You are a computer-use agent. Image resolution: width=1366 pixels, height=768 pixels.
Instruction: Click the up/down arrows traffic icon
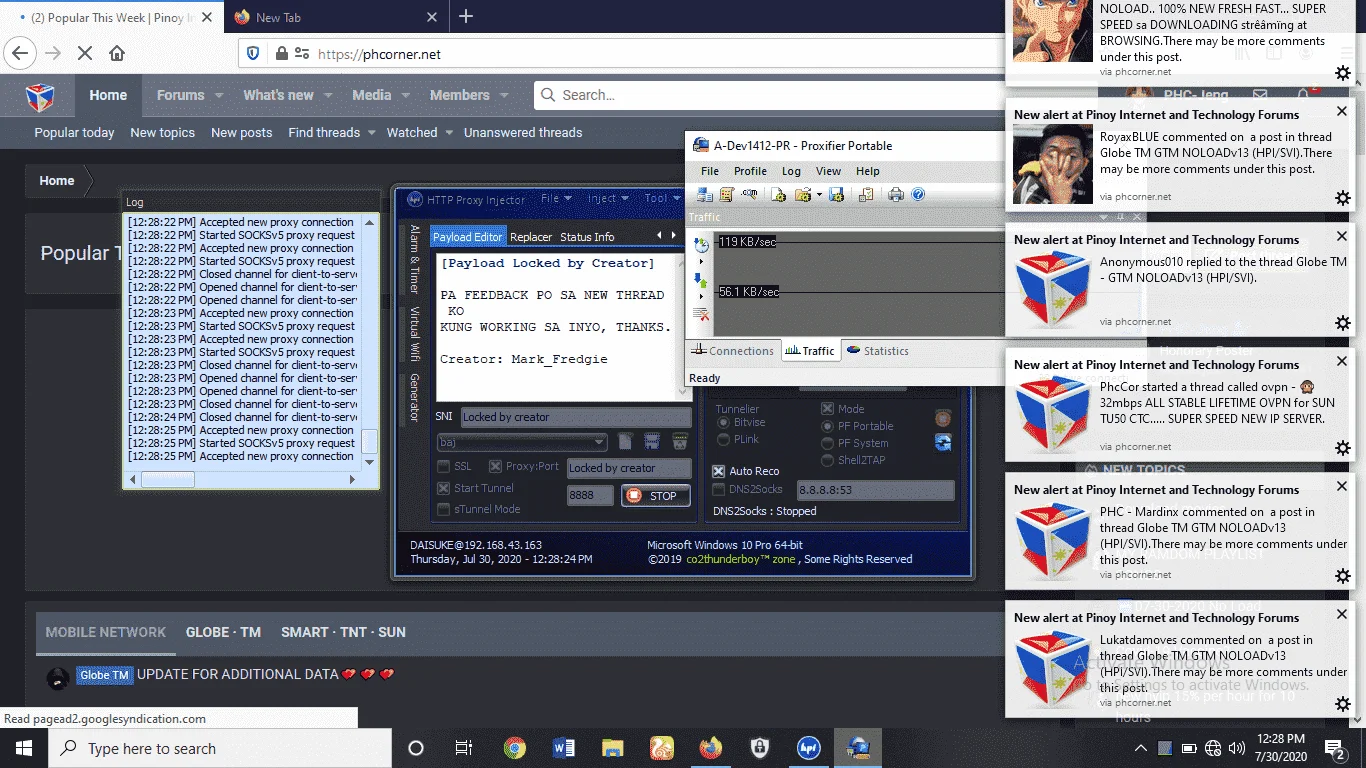click(700, 280)
